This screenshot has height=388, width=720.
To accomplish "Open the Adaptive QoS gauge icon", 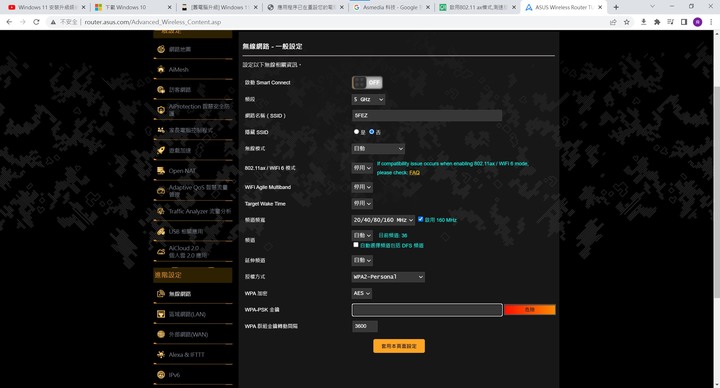I will tap(161, 191).
